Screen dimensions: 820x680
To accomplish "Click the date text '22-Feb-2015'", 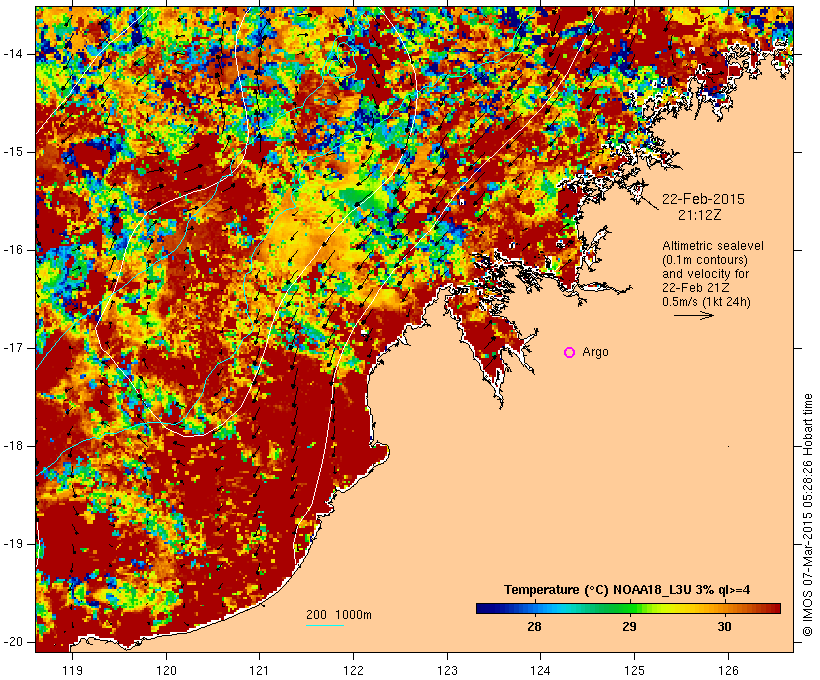I will 703,199.
